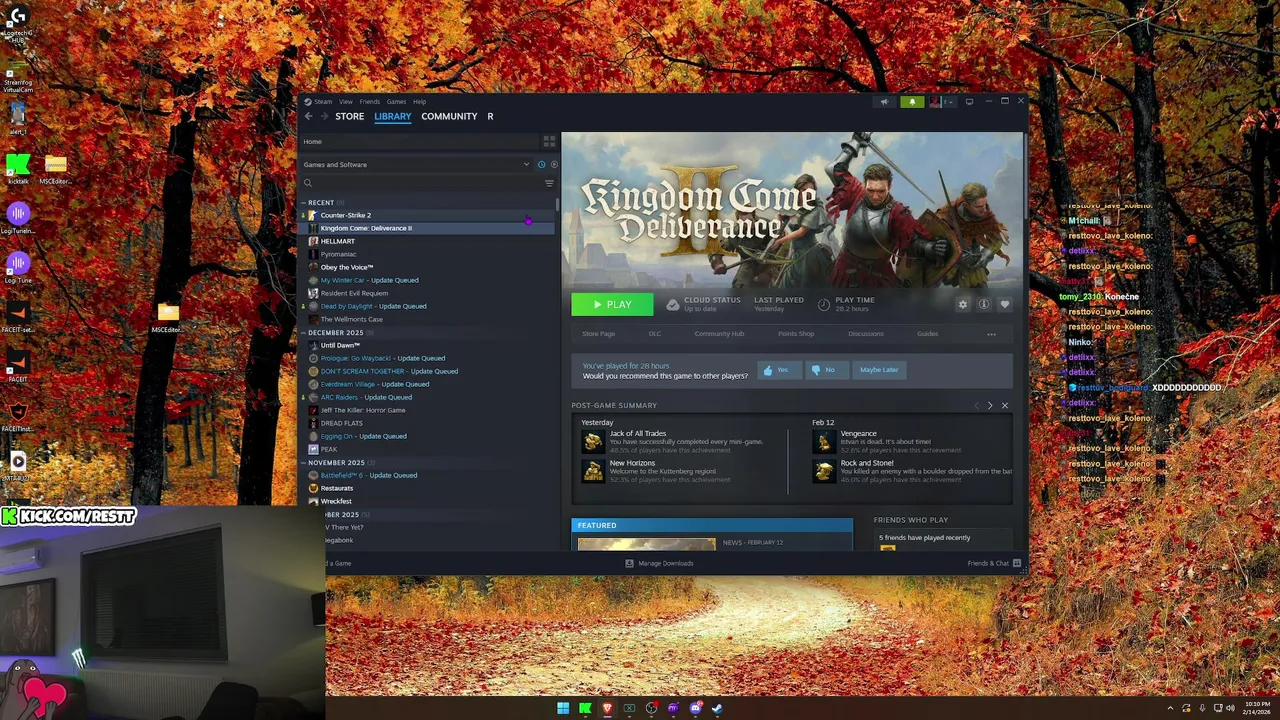Dismiss the post-game summary panel
The image size is (1280, 720).
[1005, 406]
